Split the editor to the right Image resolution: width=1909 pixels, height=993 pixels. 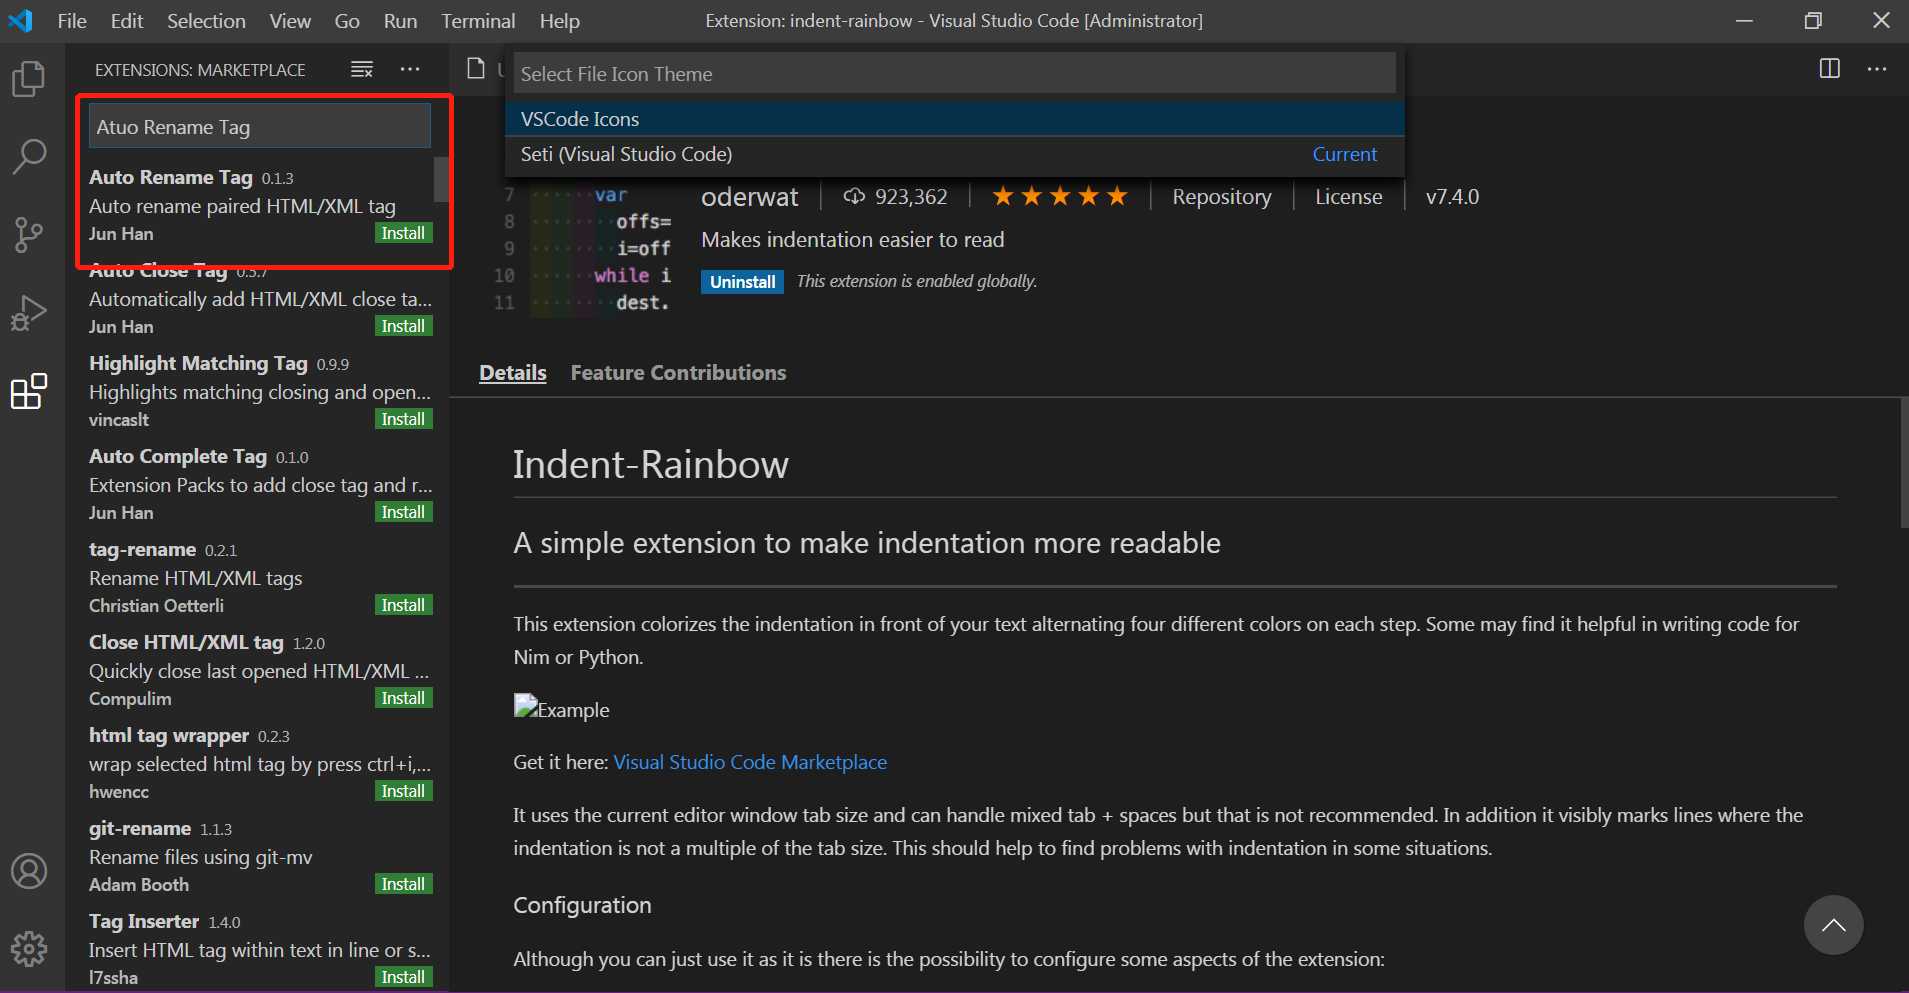[x=1830, y=69]
